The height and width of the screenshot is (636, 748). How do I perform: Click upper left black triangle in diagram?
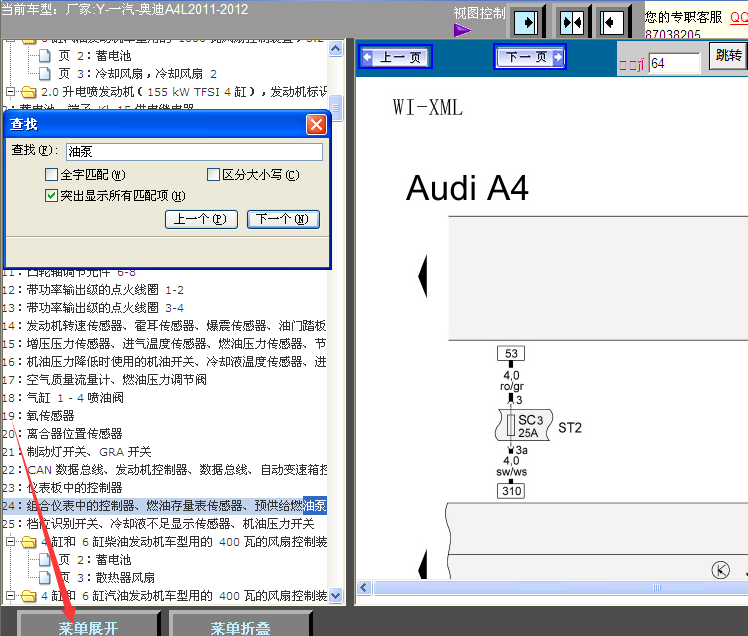(422, 276)
